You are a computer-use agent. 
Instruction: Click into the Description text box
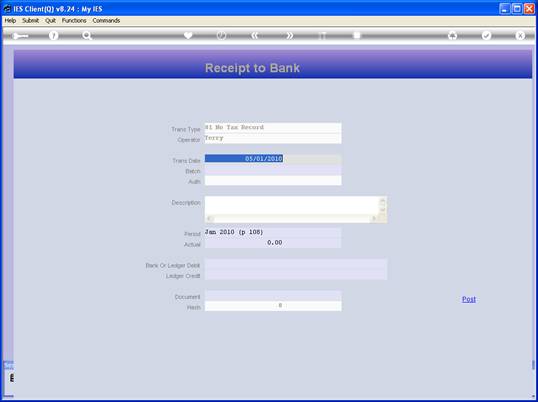coord(292,205)
